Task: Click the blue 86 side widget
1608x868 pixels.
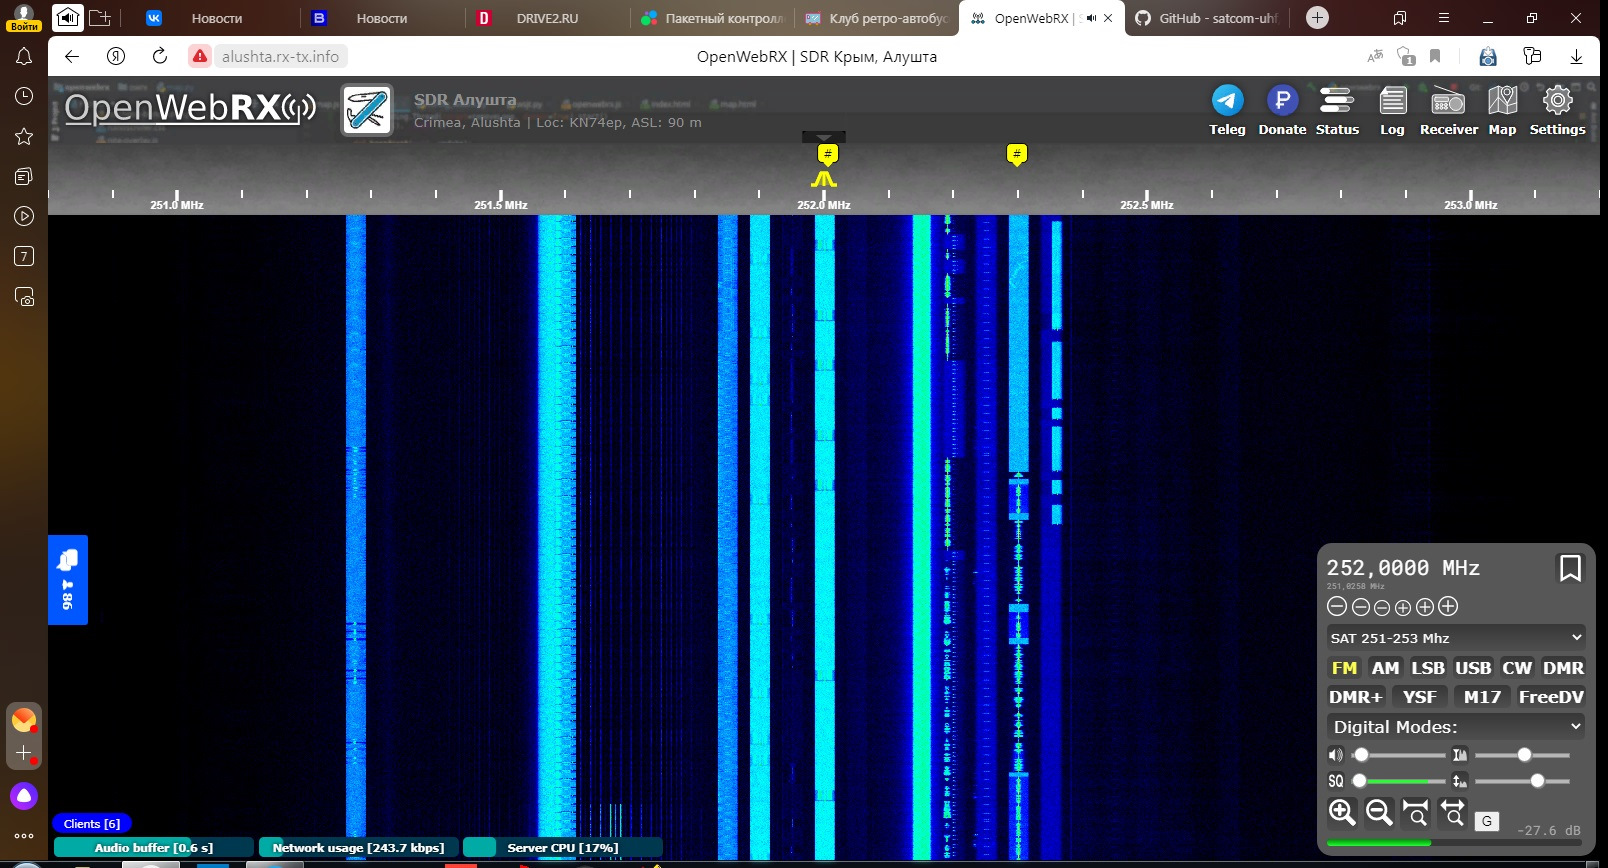Action: coord(68,580)
